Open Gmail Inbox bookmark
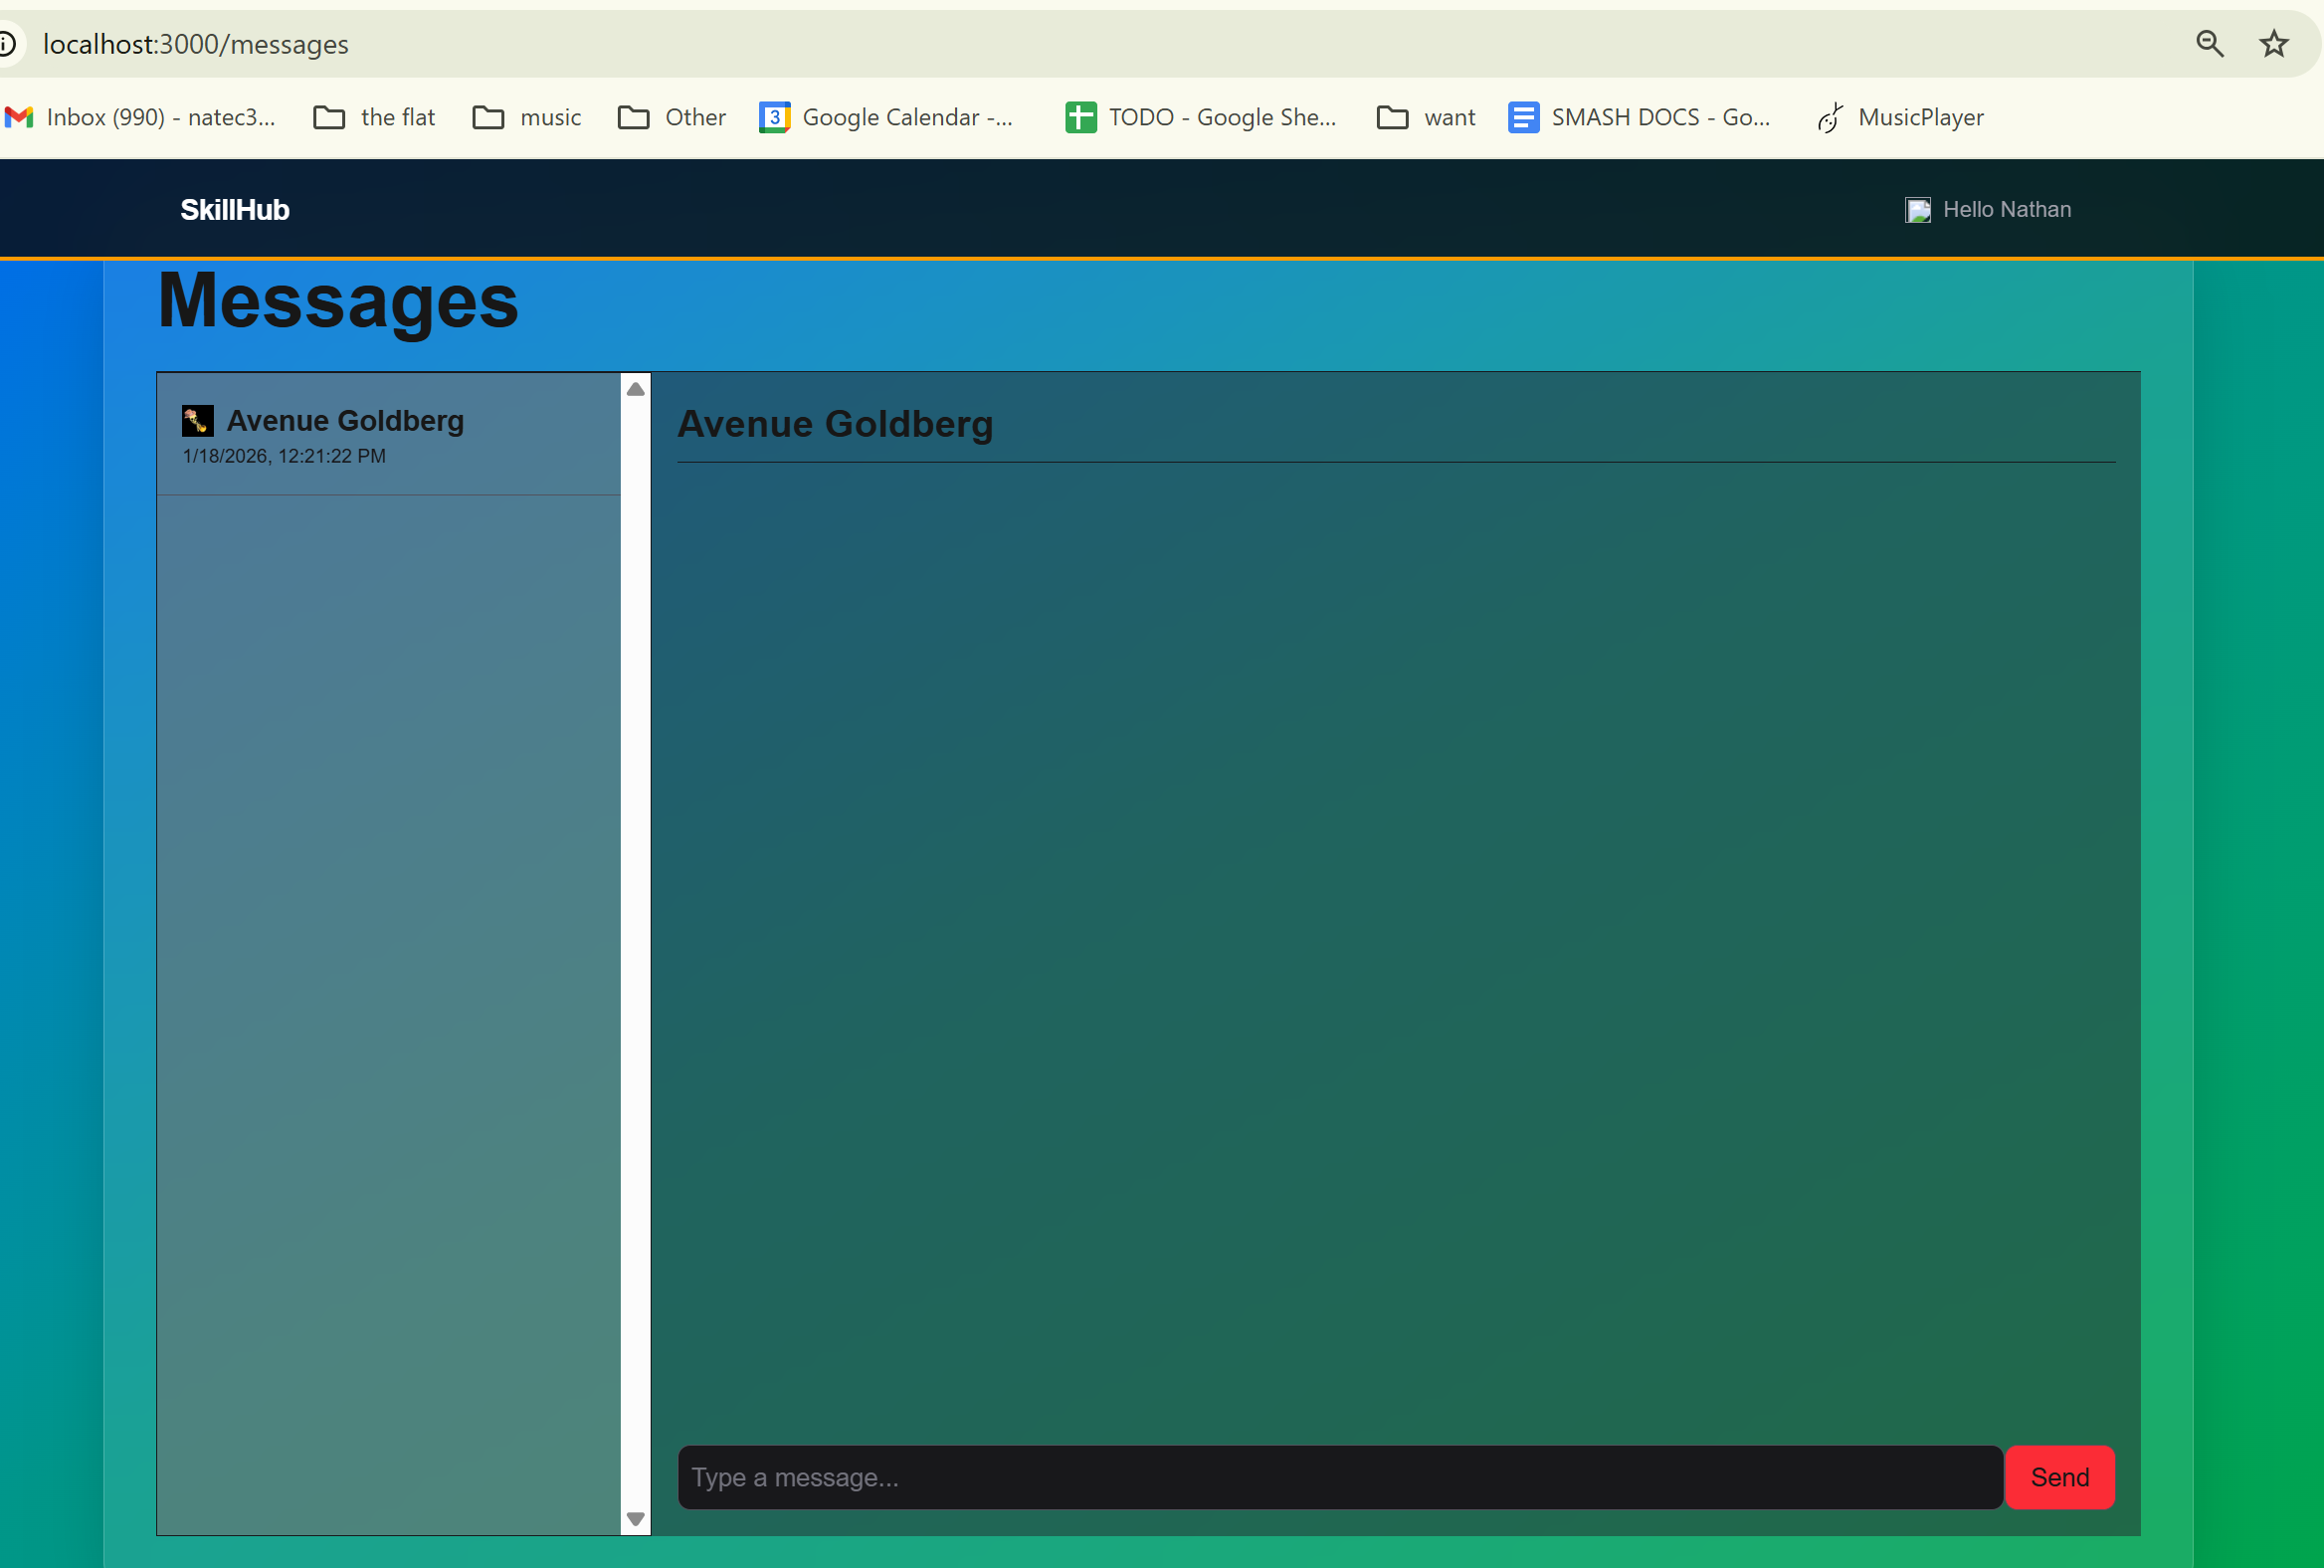 tap(140, 118)
